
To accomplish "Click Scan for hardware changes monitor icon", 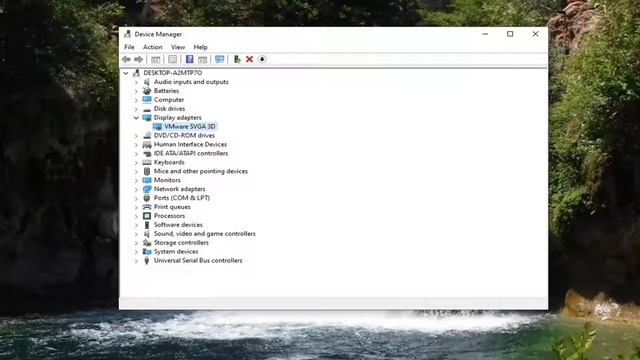I will coord(220,60).
